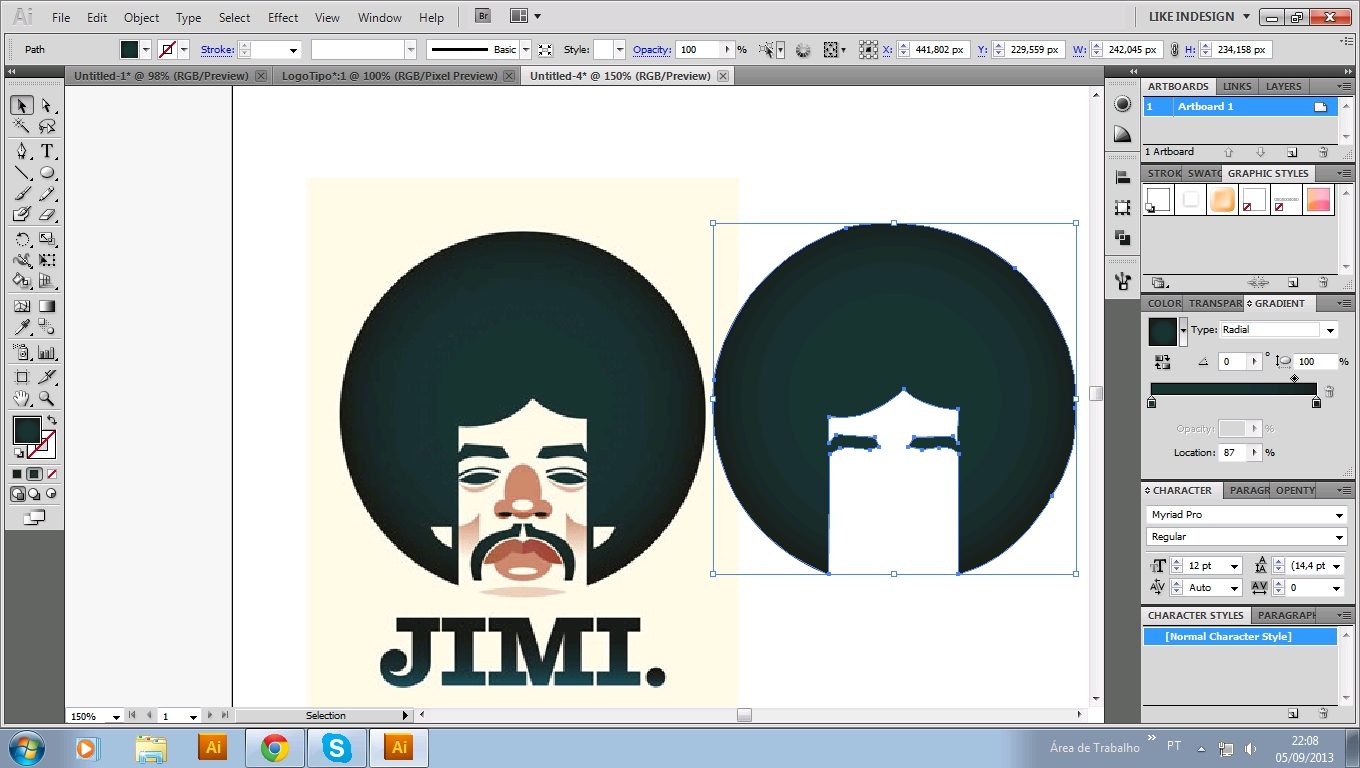Select the Artboard tool
The height and width of the screenshot is (768, 1360).
click(21, 377)
